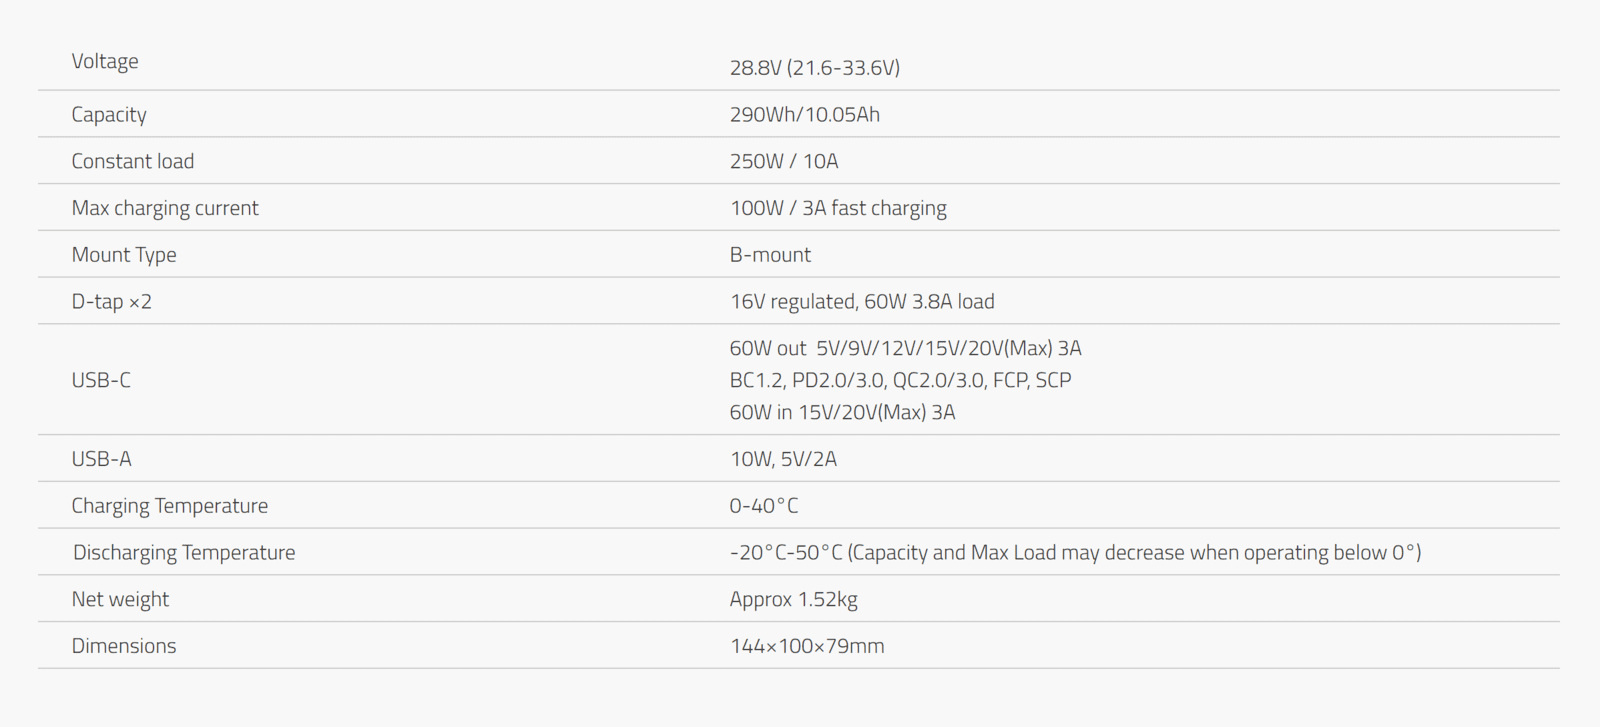Click the Voltage label
Viewport: 1600px width, 727px height.
105,62
